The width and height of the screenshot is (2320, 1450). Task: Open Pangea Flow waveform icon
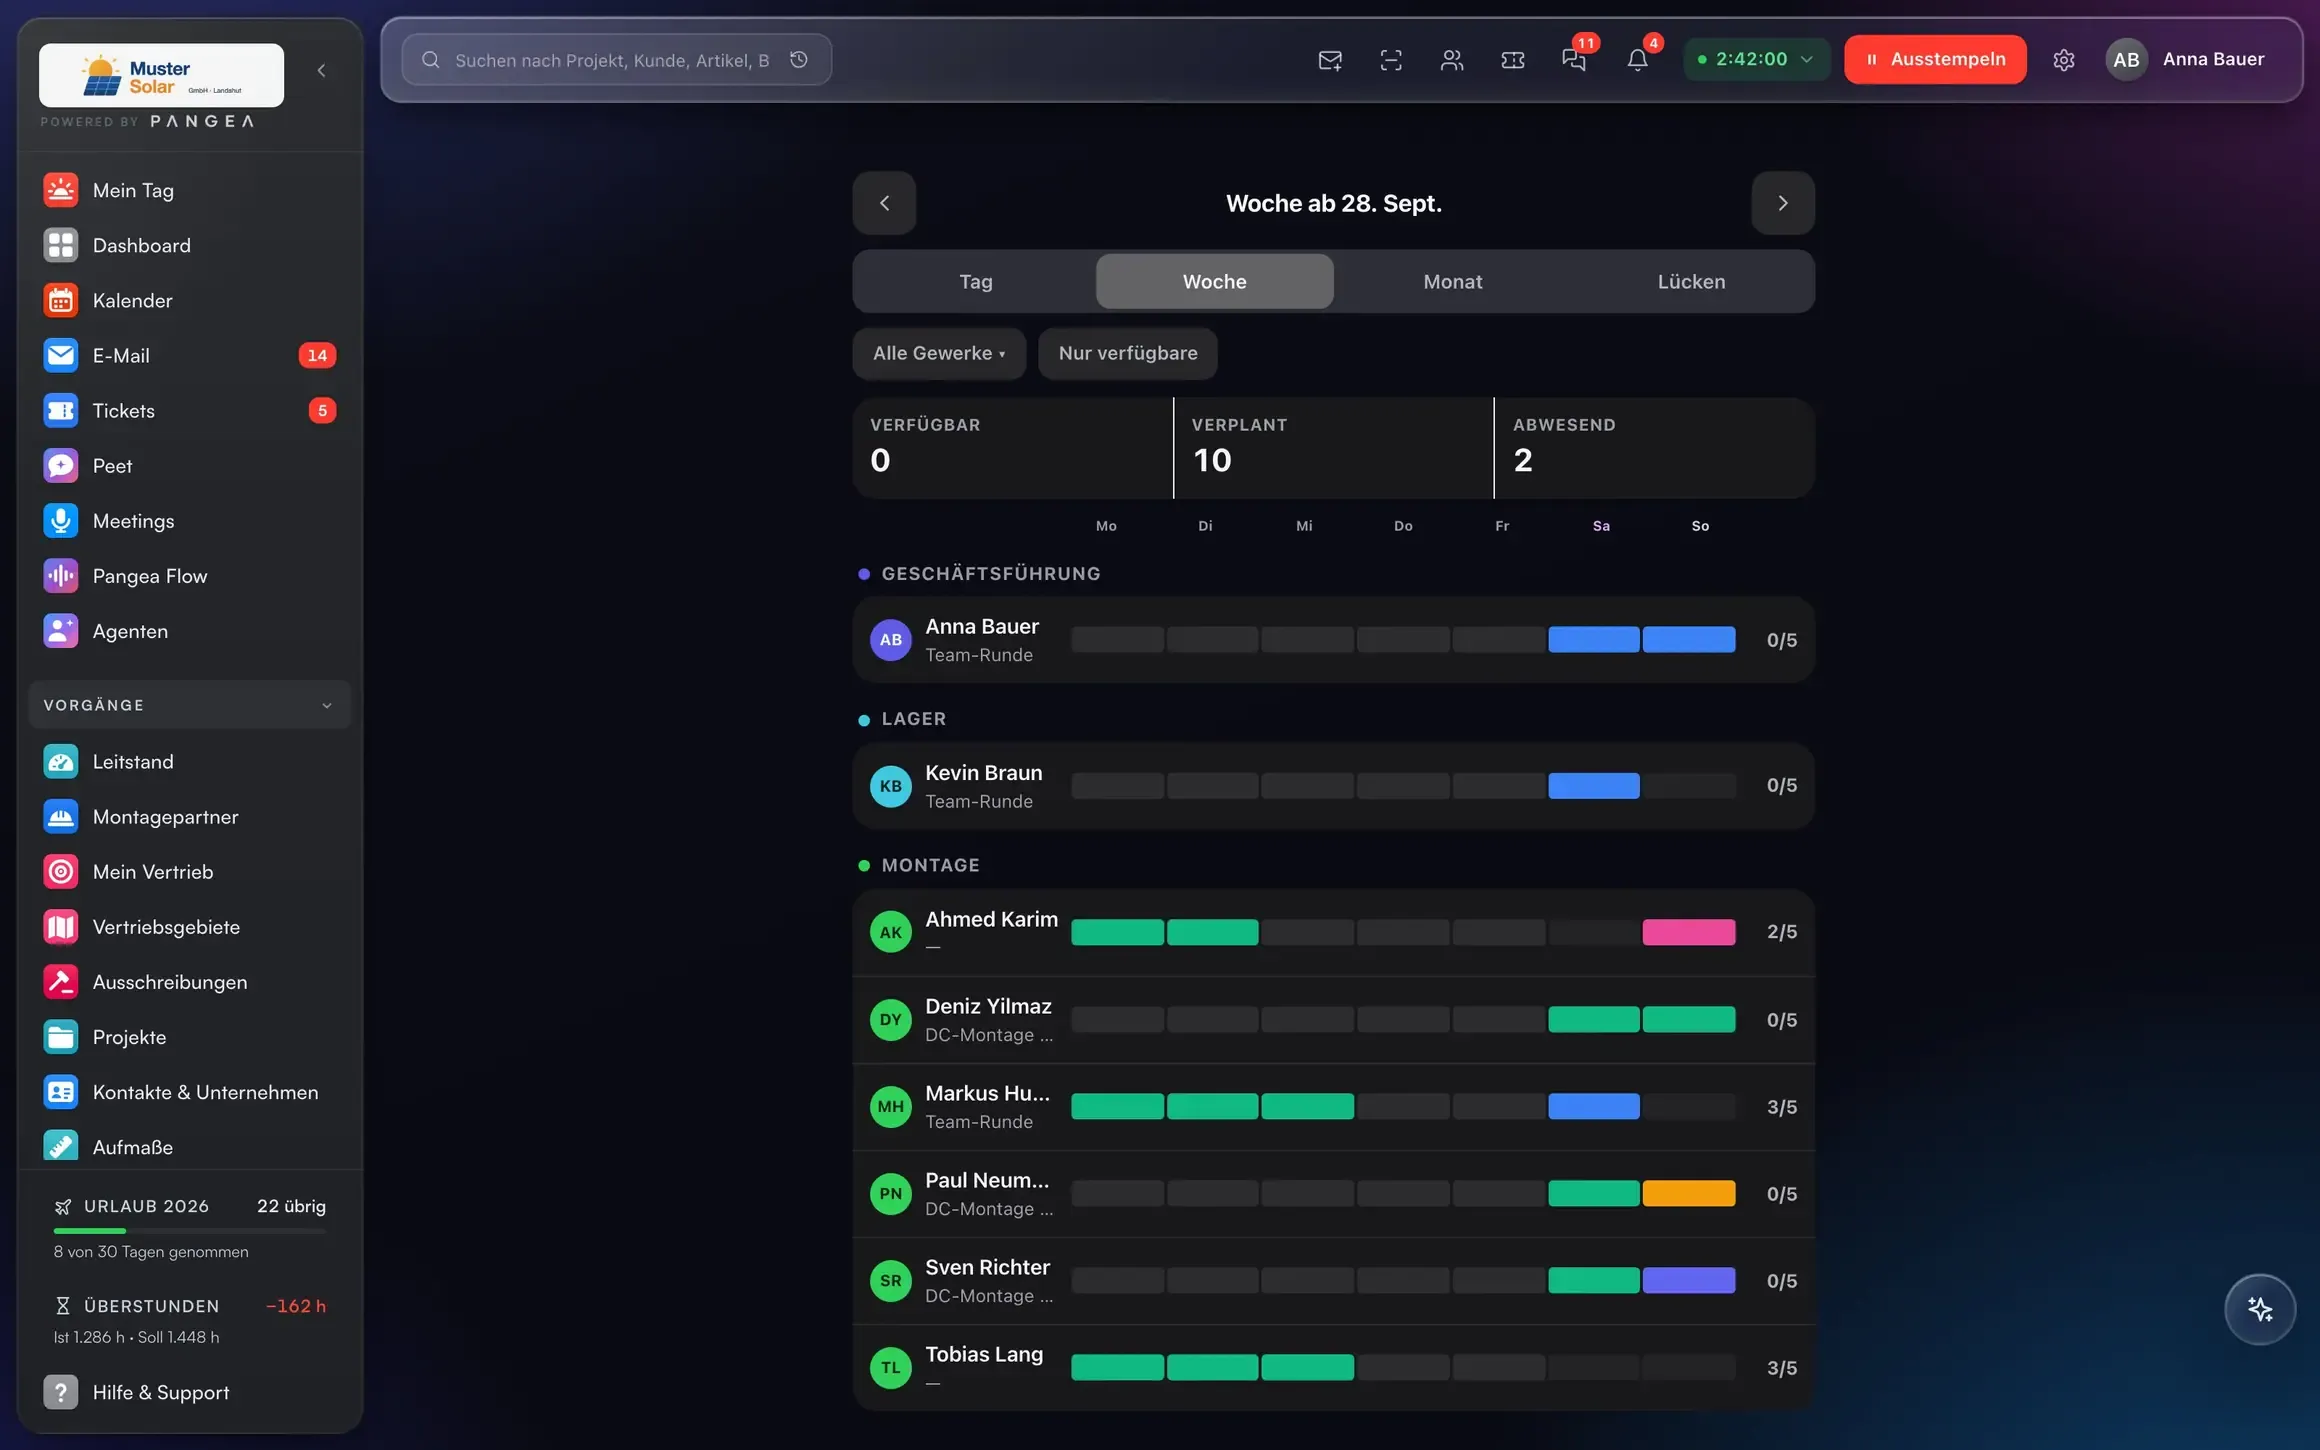pyautogui.click(x=60, y=575)
